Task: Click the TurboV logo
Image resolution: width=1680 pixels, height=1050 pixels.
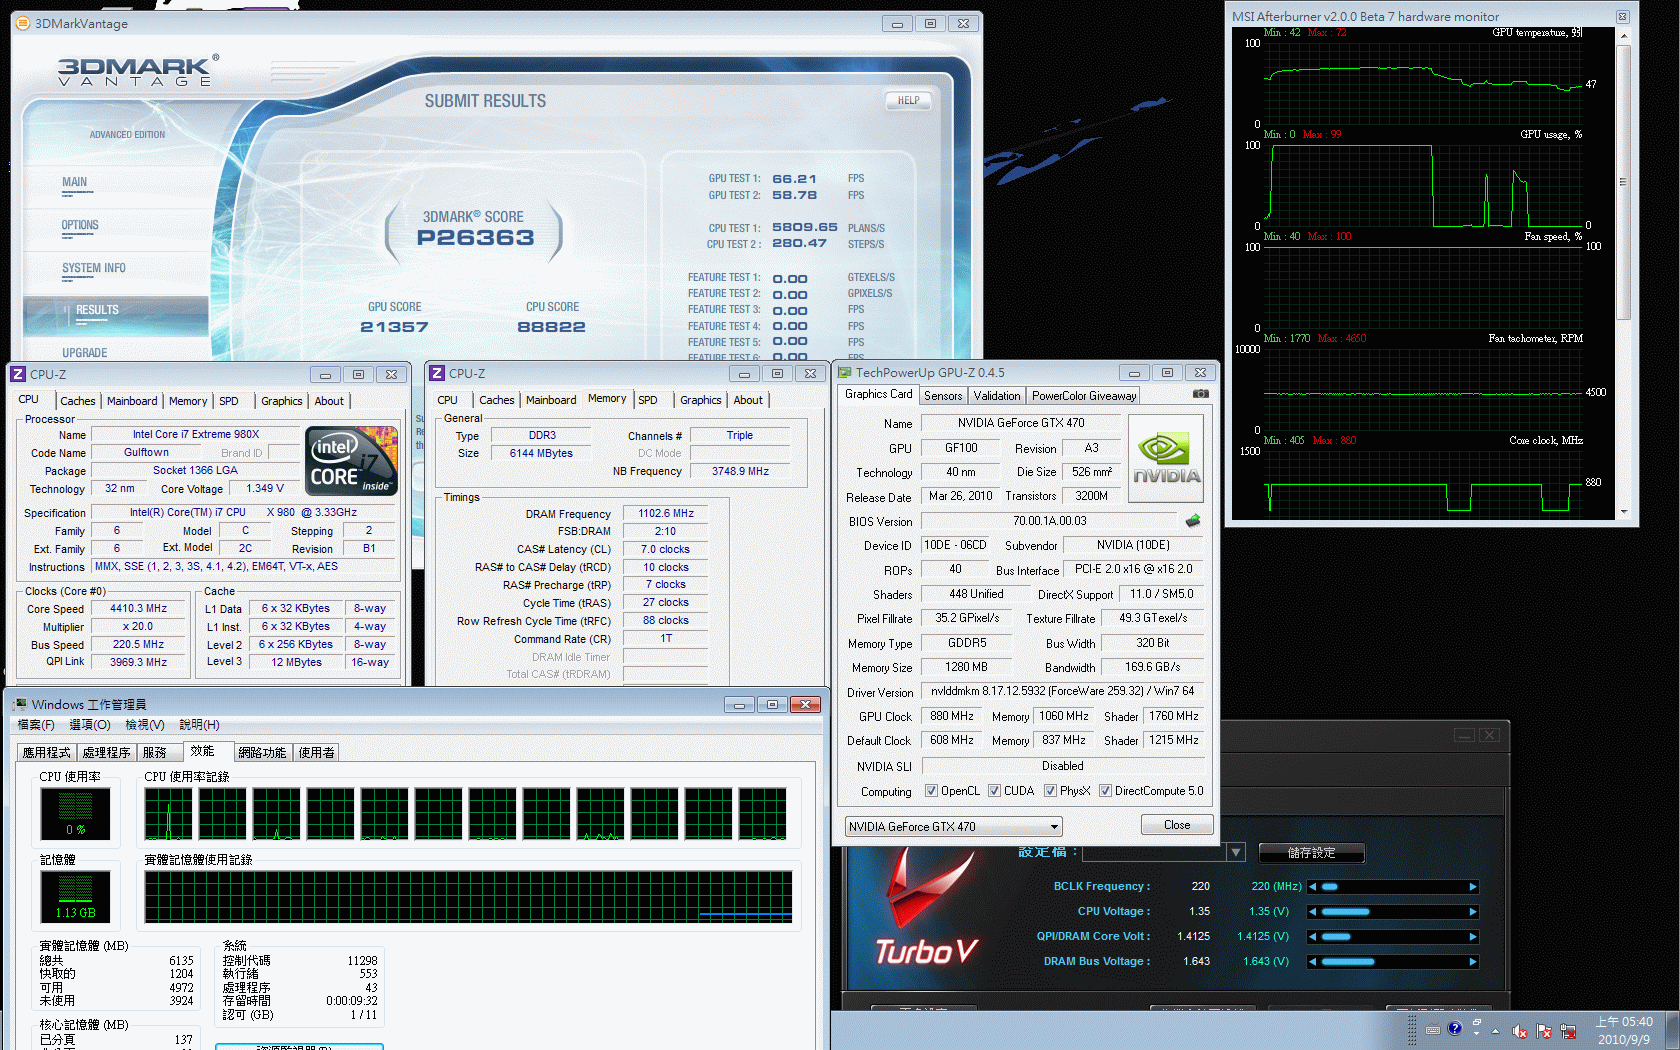Action: click(927, 908)
